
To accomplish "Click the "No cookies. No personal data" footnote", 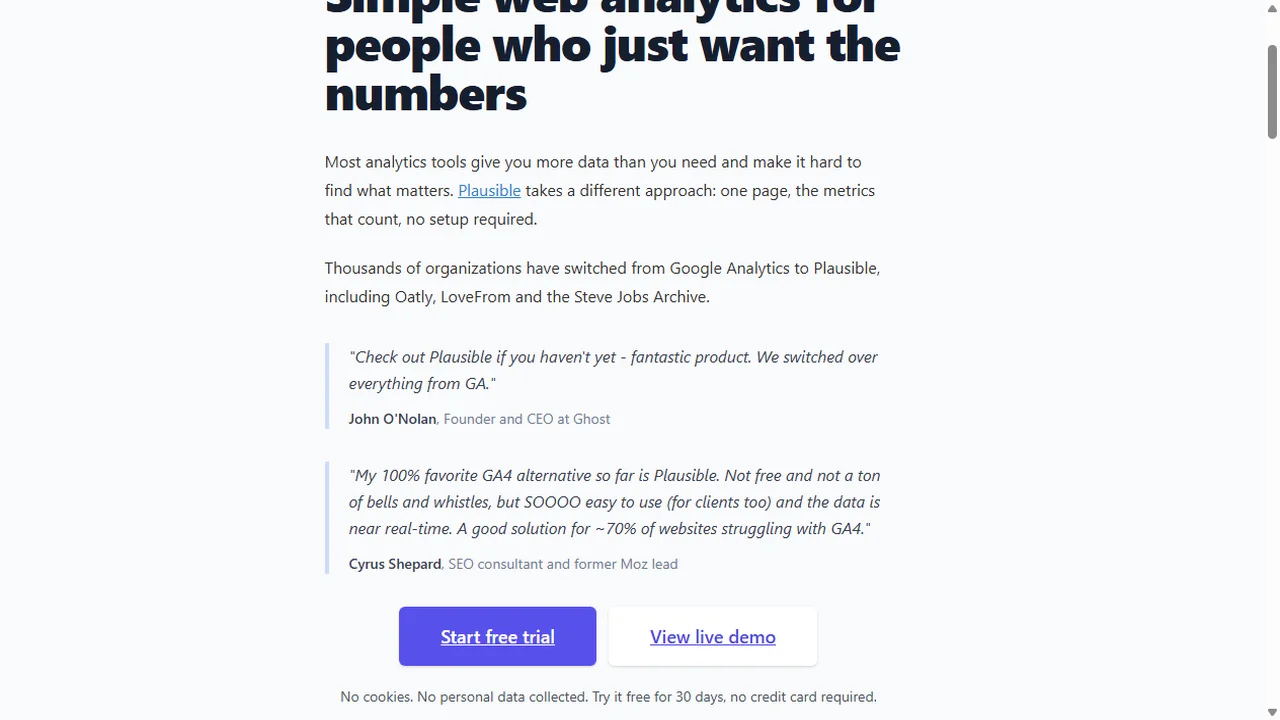I will coord(608,697).
